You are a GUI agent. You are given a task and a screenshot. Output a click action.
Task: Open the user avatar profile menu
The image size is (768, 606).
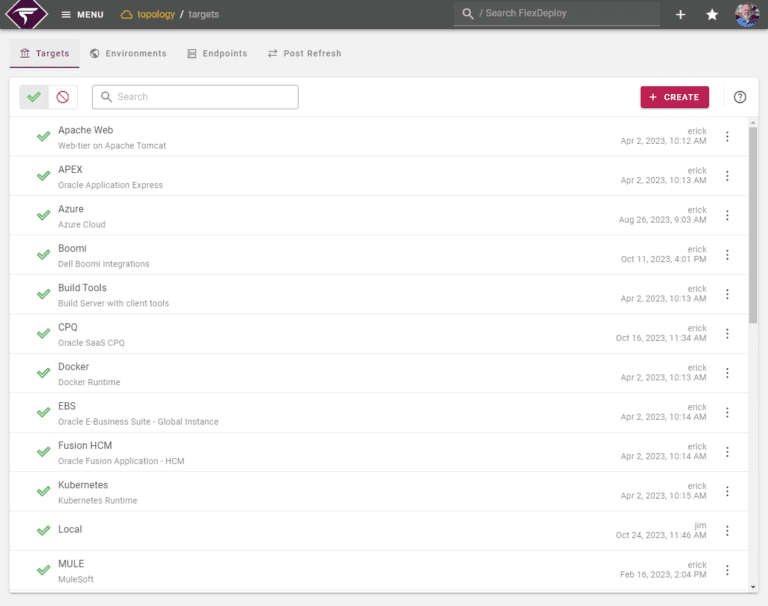click(x=747, y=14)
